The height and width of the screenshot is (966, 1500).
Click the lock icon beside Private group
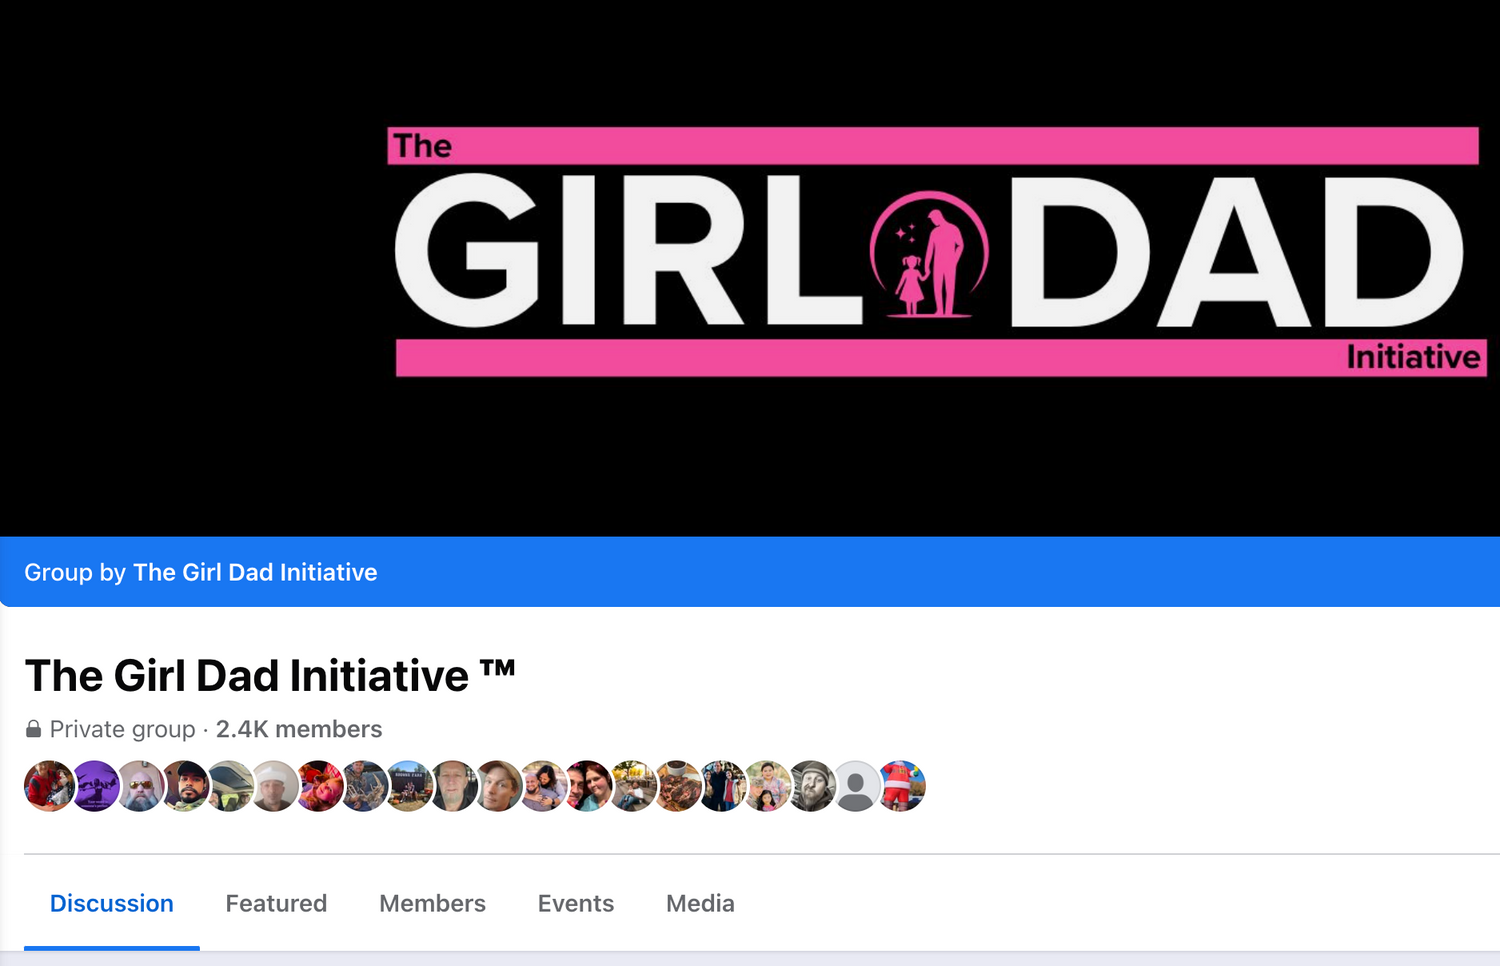[x=33, y=729]
